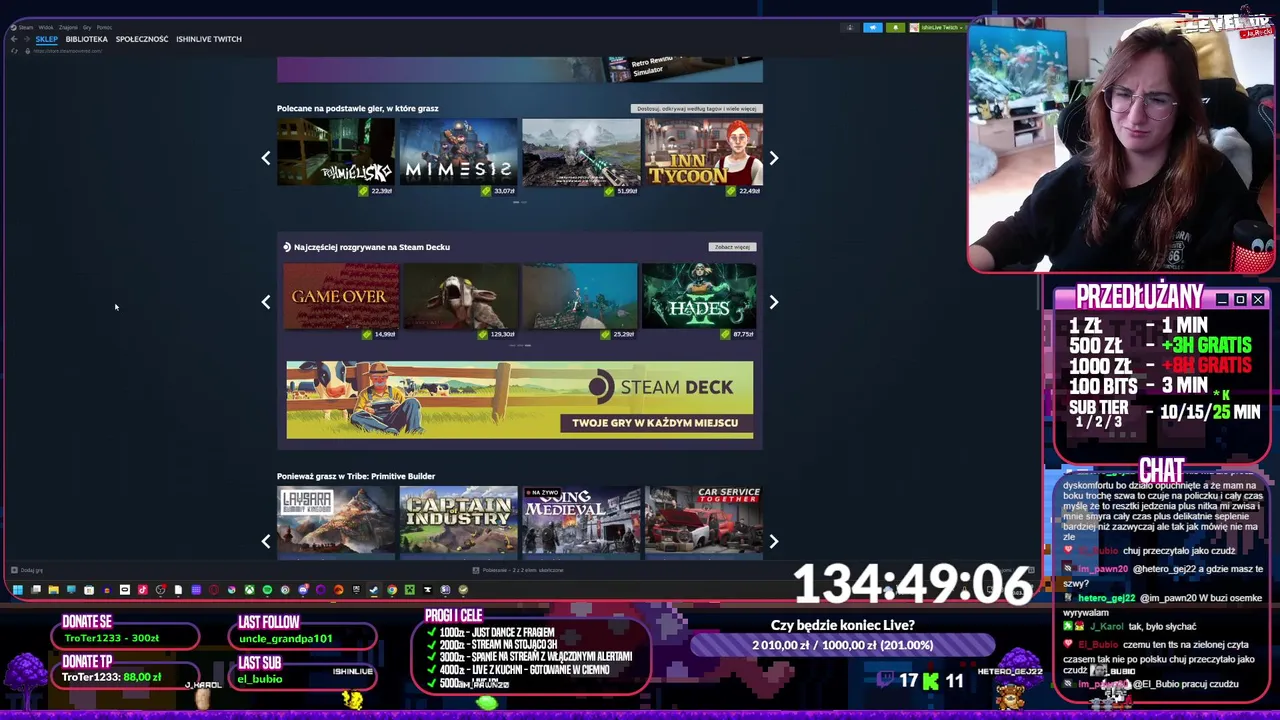Open the Hades II game thumbnail
The height and width of the screenshot is (720, 1280).
(x=699, y=296)
